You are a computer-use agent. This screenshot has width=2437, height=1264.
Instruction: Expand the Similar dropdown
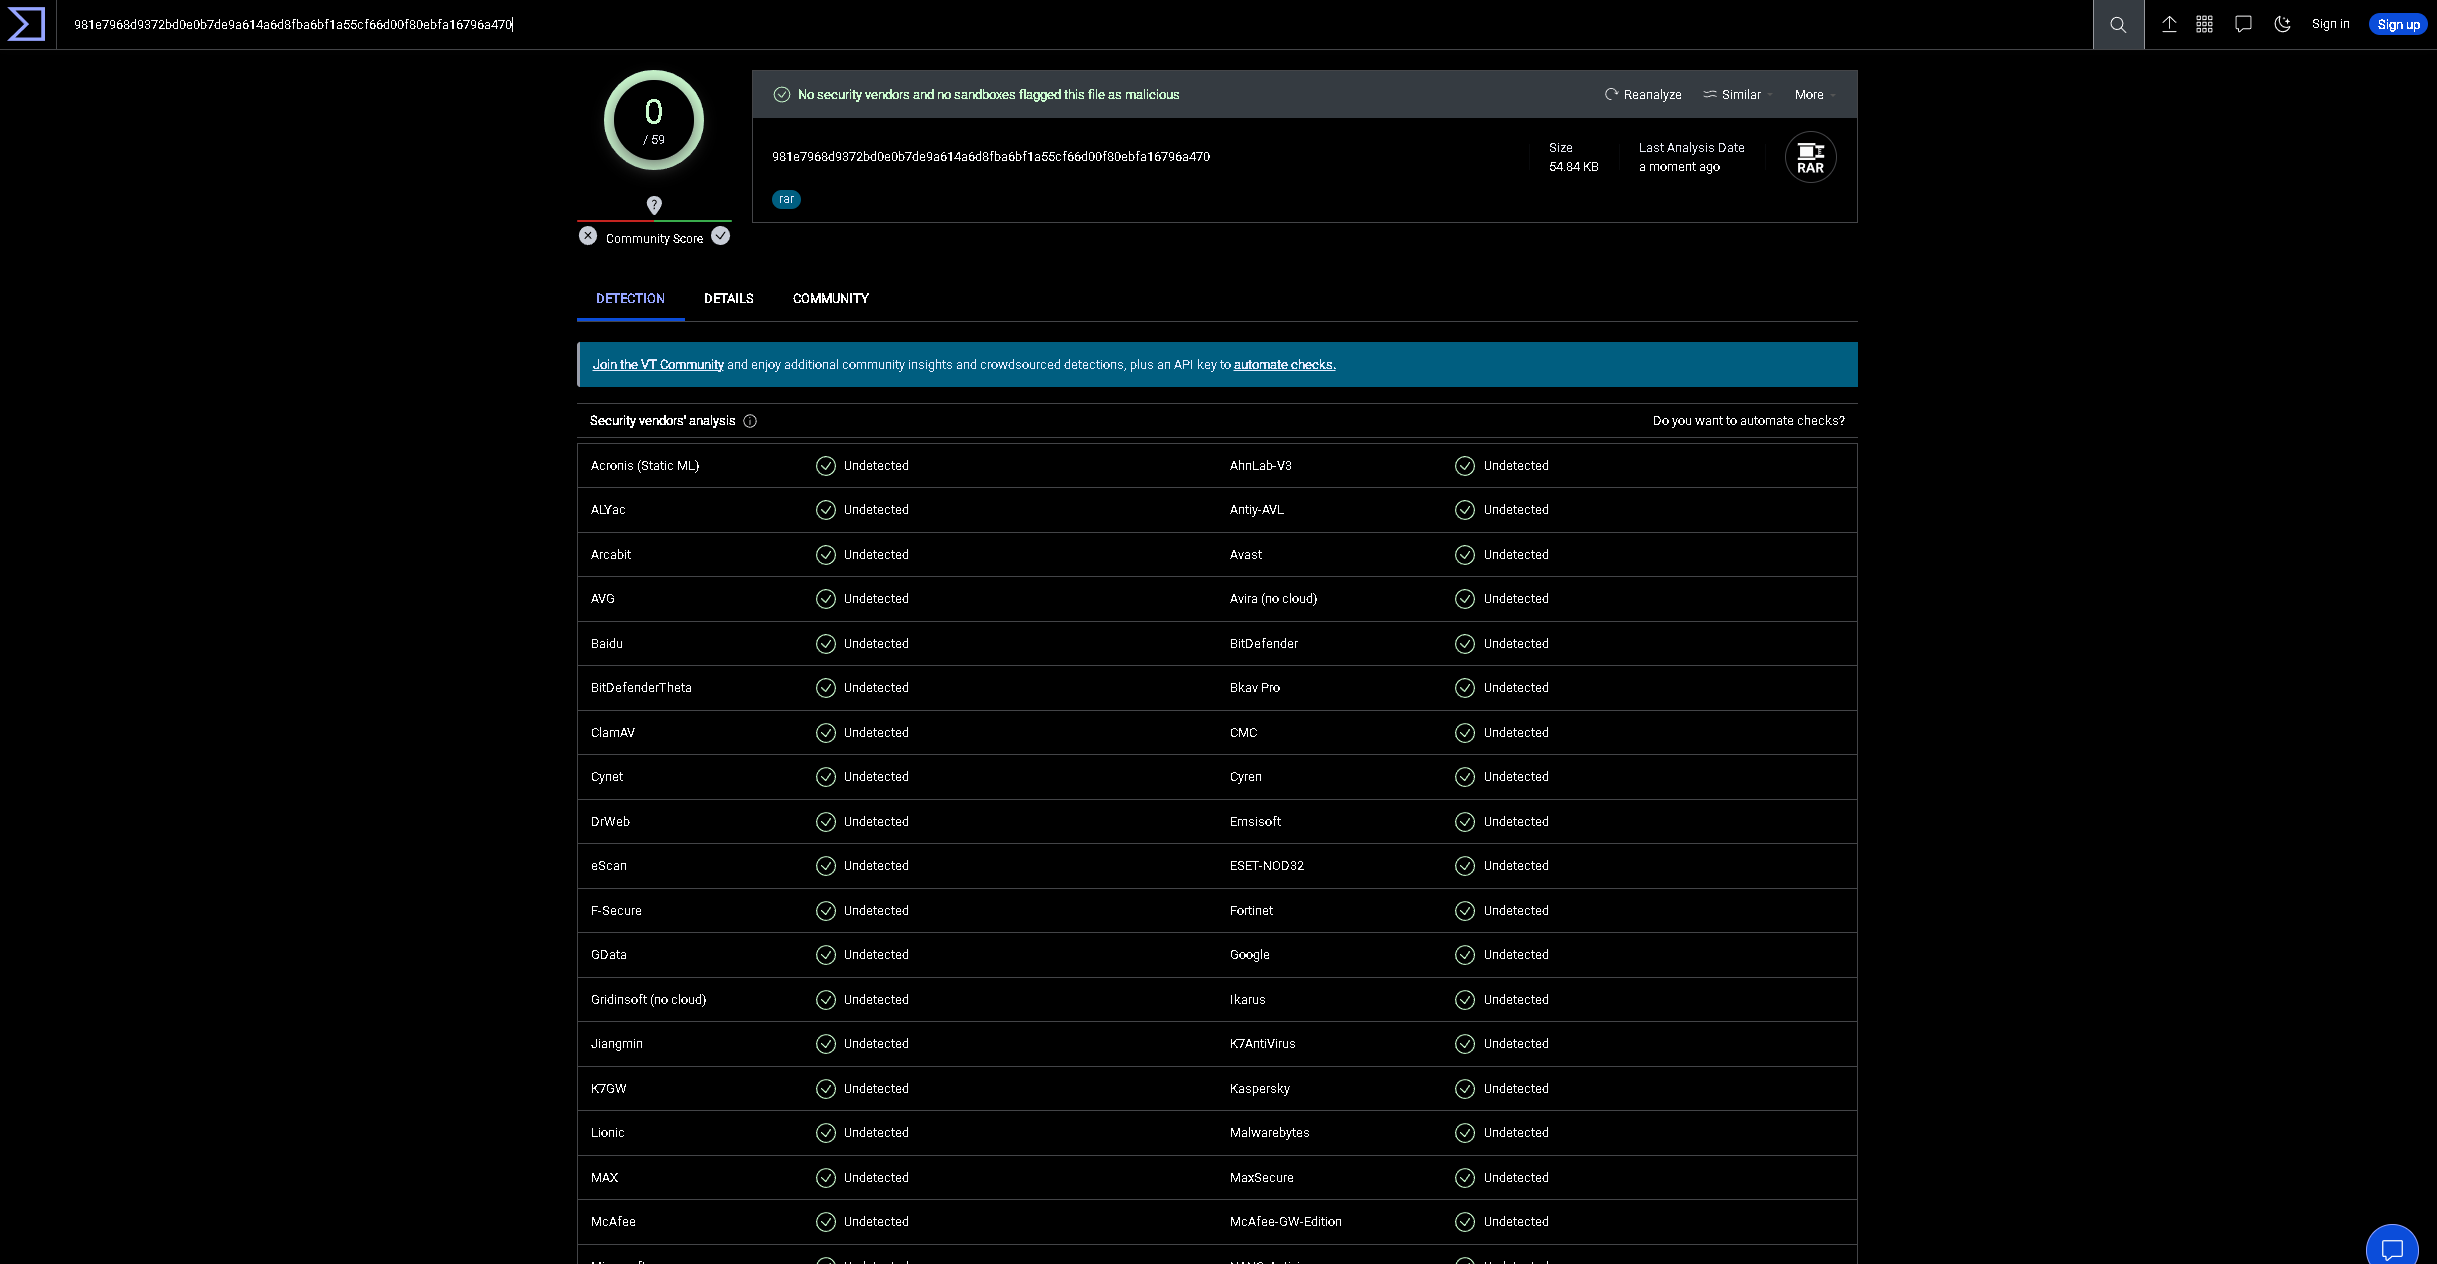pyautogui.click(x=1738, y=95)
